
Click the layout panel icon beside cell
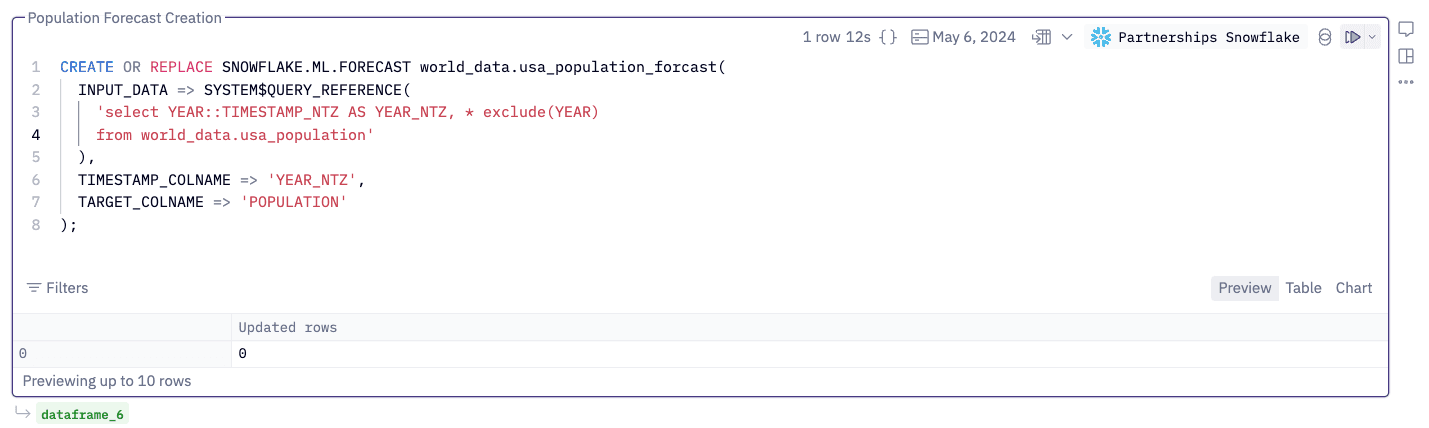click(1406, 56)
